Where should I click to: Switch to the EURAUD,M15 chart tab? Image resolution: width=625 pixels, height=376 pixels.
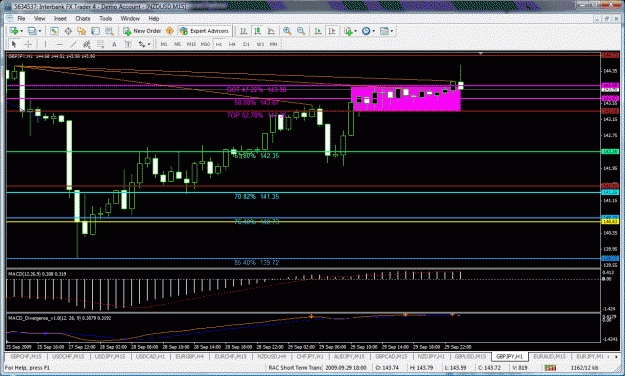click(550, 356)
